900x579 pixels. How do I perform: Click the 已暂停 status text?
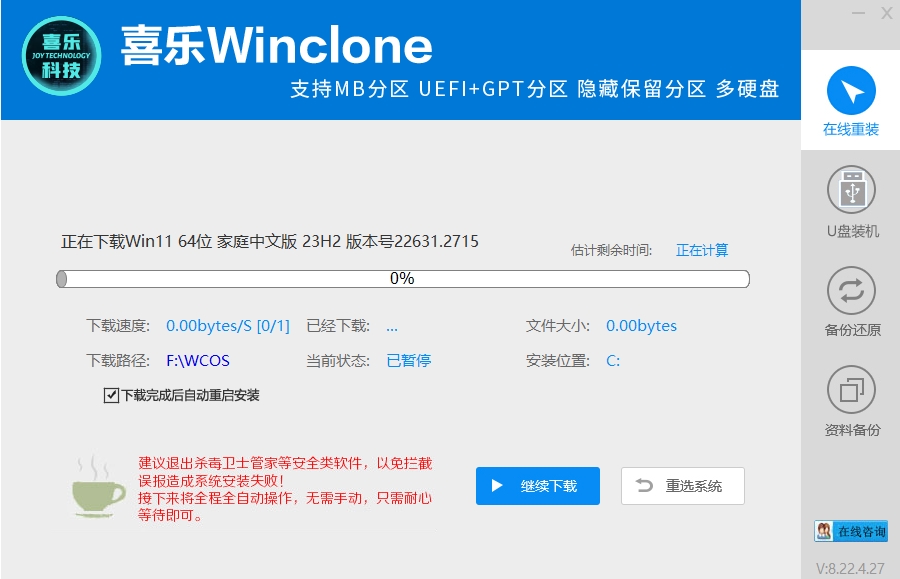(409, 360)
